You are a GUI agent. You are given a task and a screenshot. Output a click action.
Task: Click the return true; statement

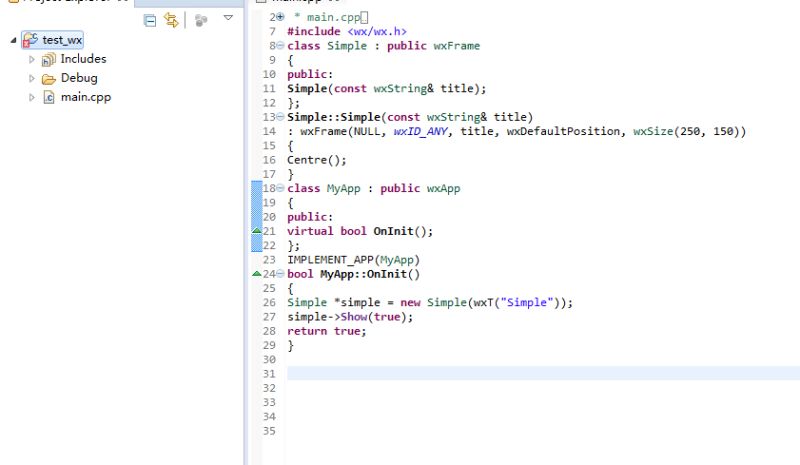(x=327, y=331)
